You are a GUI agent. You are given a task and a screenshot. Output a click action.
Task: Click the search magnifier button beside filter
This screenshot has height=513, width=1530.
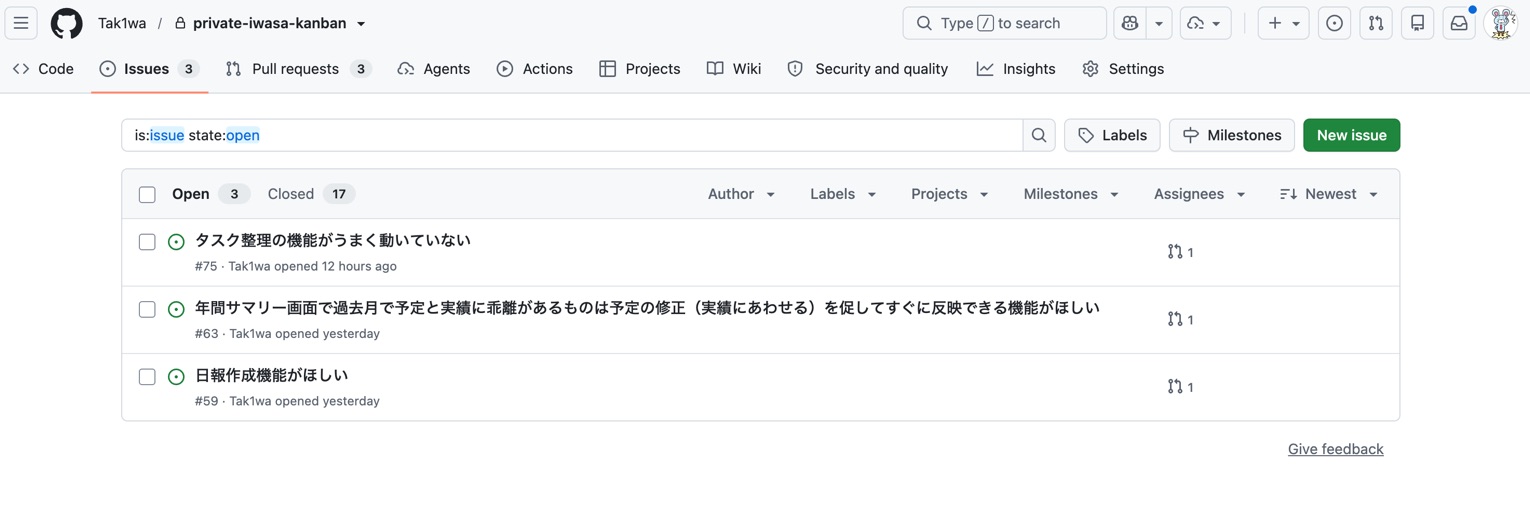coord(1039,135)
